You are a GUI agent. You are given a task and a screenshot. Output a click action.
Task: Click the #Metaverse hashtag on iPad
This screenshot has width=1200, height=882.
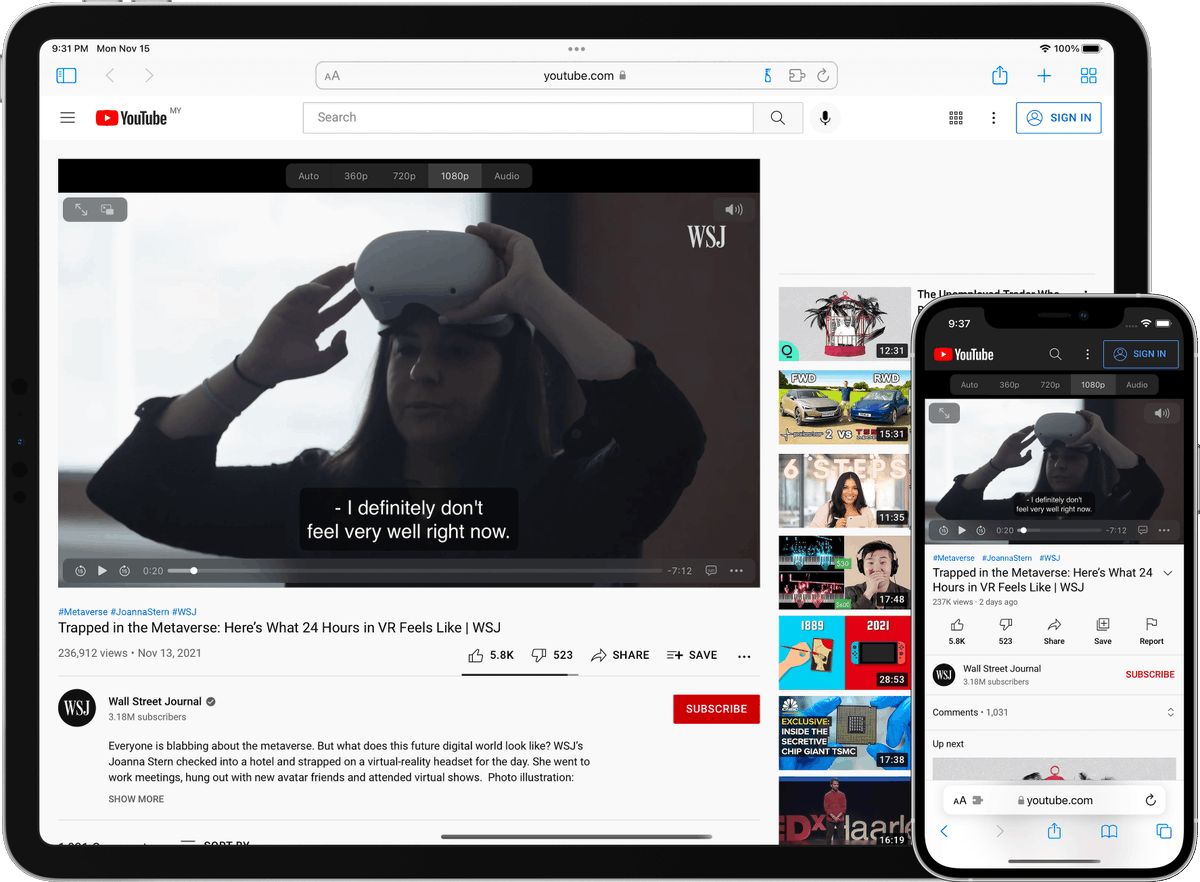pyautogui.click(x=83, y=611)
